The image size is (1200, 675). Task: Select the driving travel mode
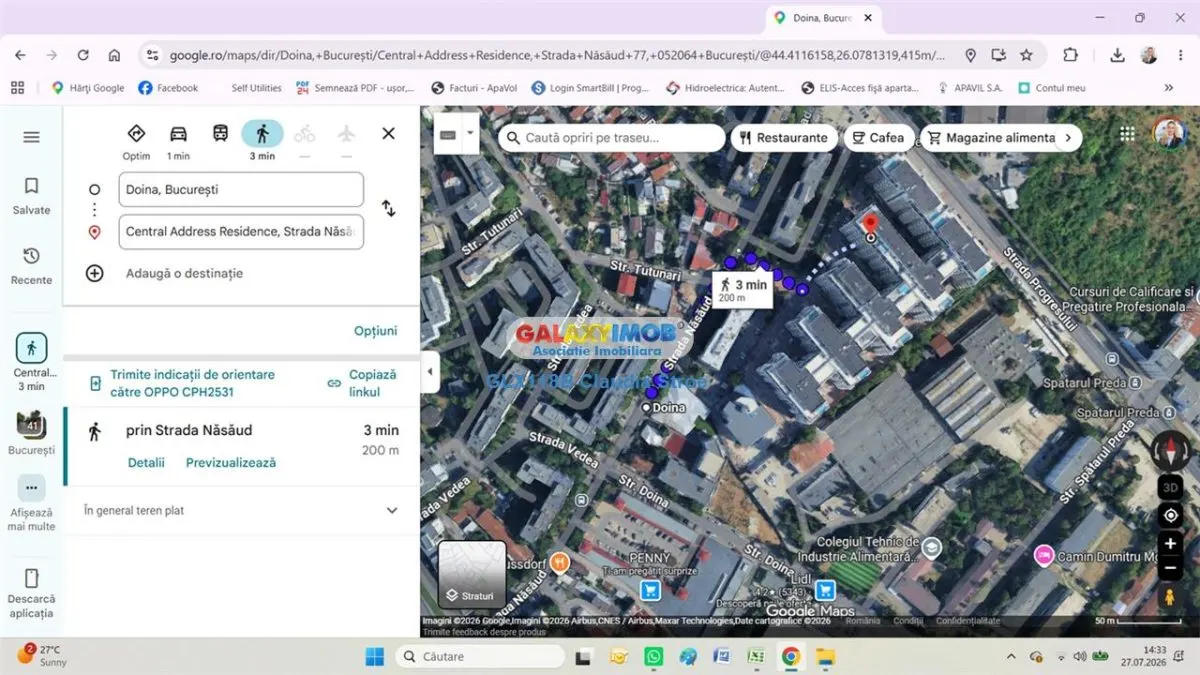tap(178, 141)
